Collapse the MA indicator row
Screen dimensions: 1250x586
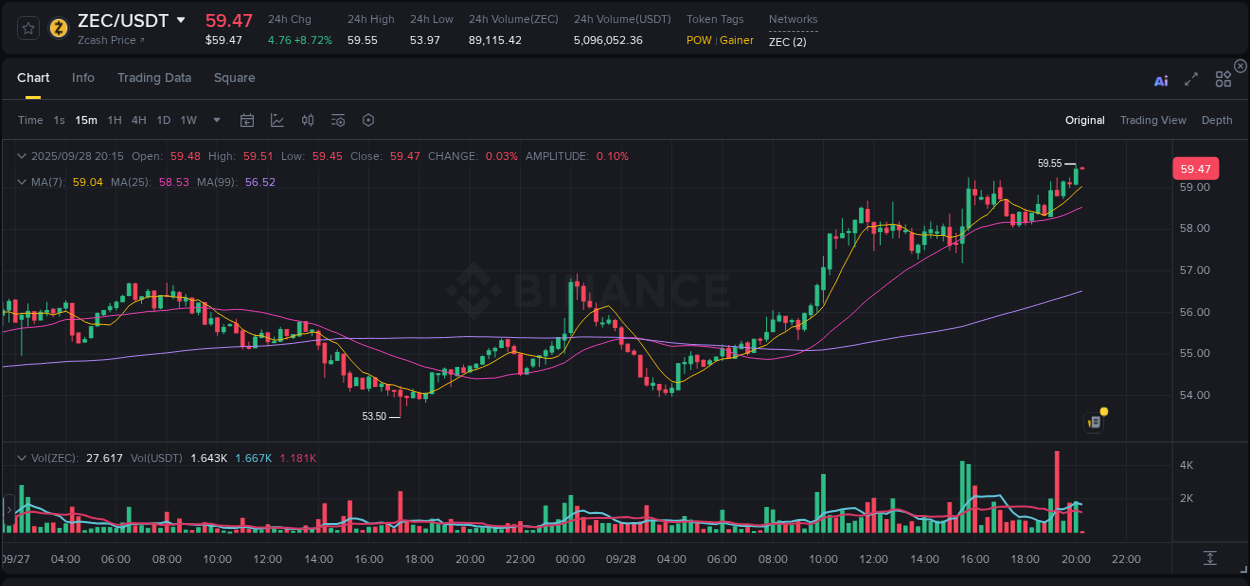22,182
